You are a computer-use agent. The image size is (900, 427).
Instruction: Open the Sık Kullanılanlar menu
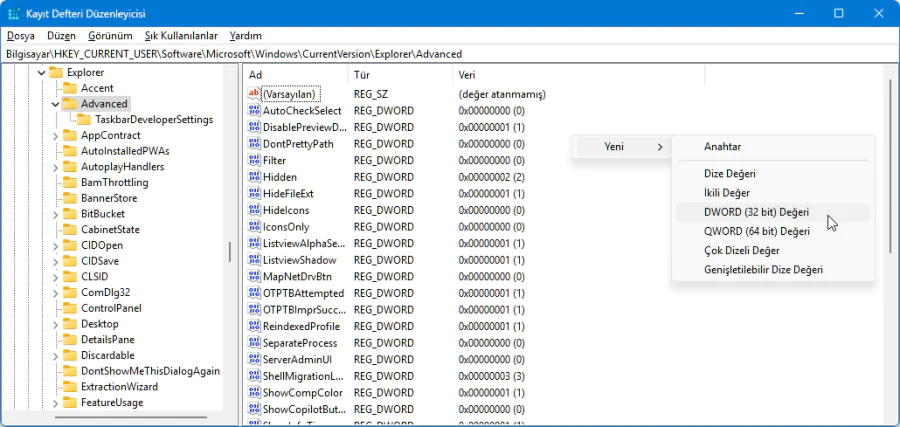coord(180,36)
